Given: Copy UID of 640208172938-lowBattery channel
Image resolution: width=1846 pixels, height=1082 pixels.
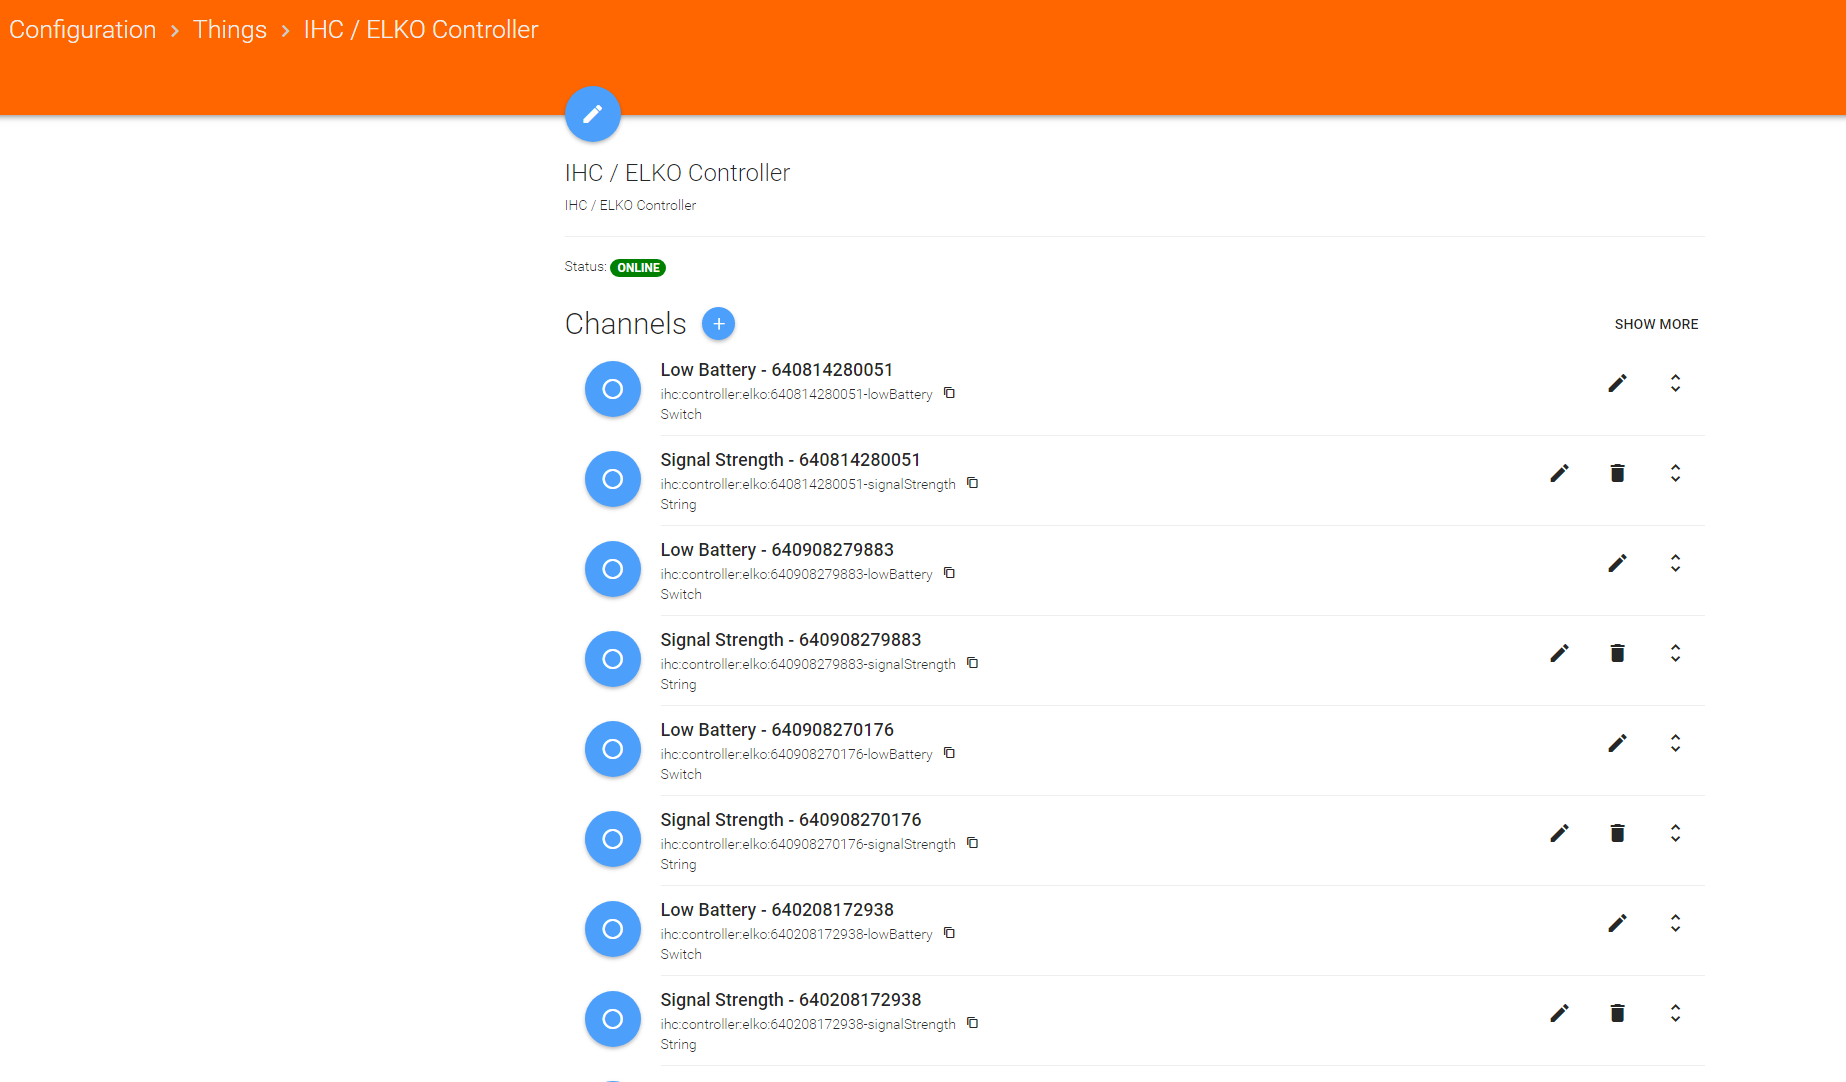Looking at the screenshot, I should pyautogui.click(x=950, y=933).
